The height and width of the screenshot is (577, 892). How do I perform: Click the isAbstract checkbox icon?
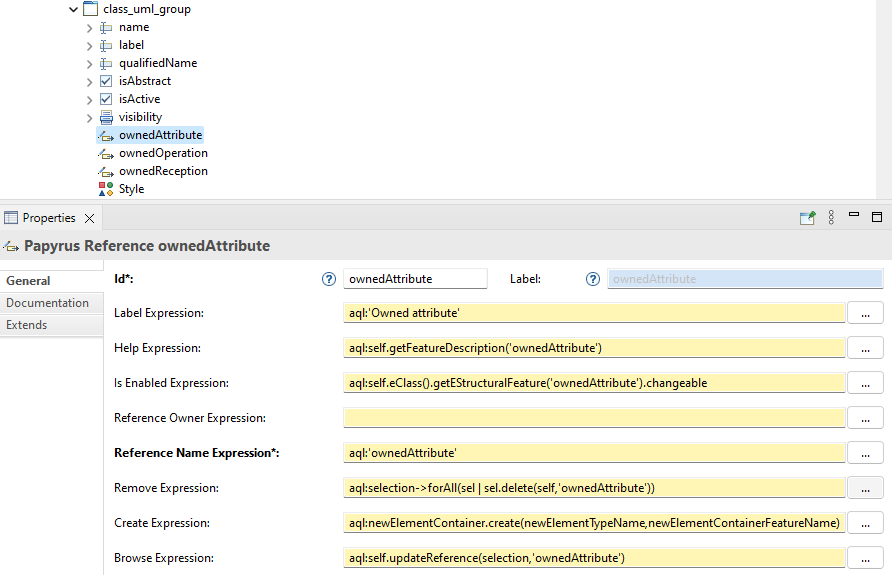106,81
